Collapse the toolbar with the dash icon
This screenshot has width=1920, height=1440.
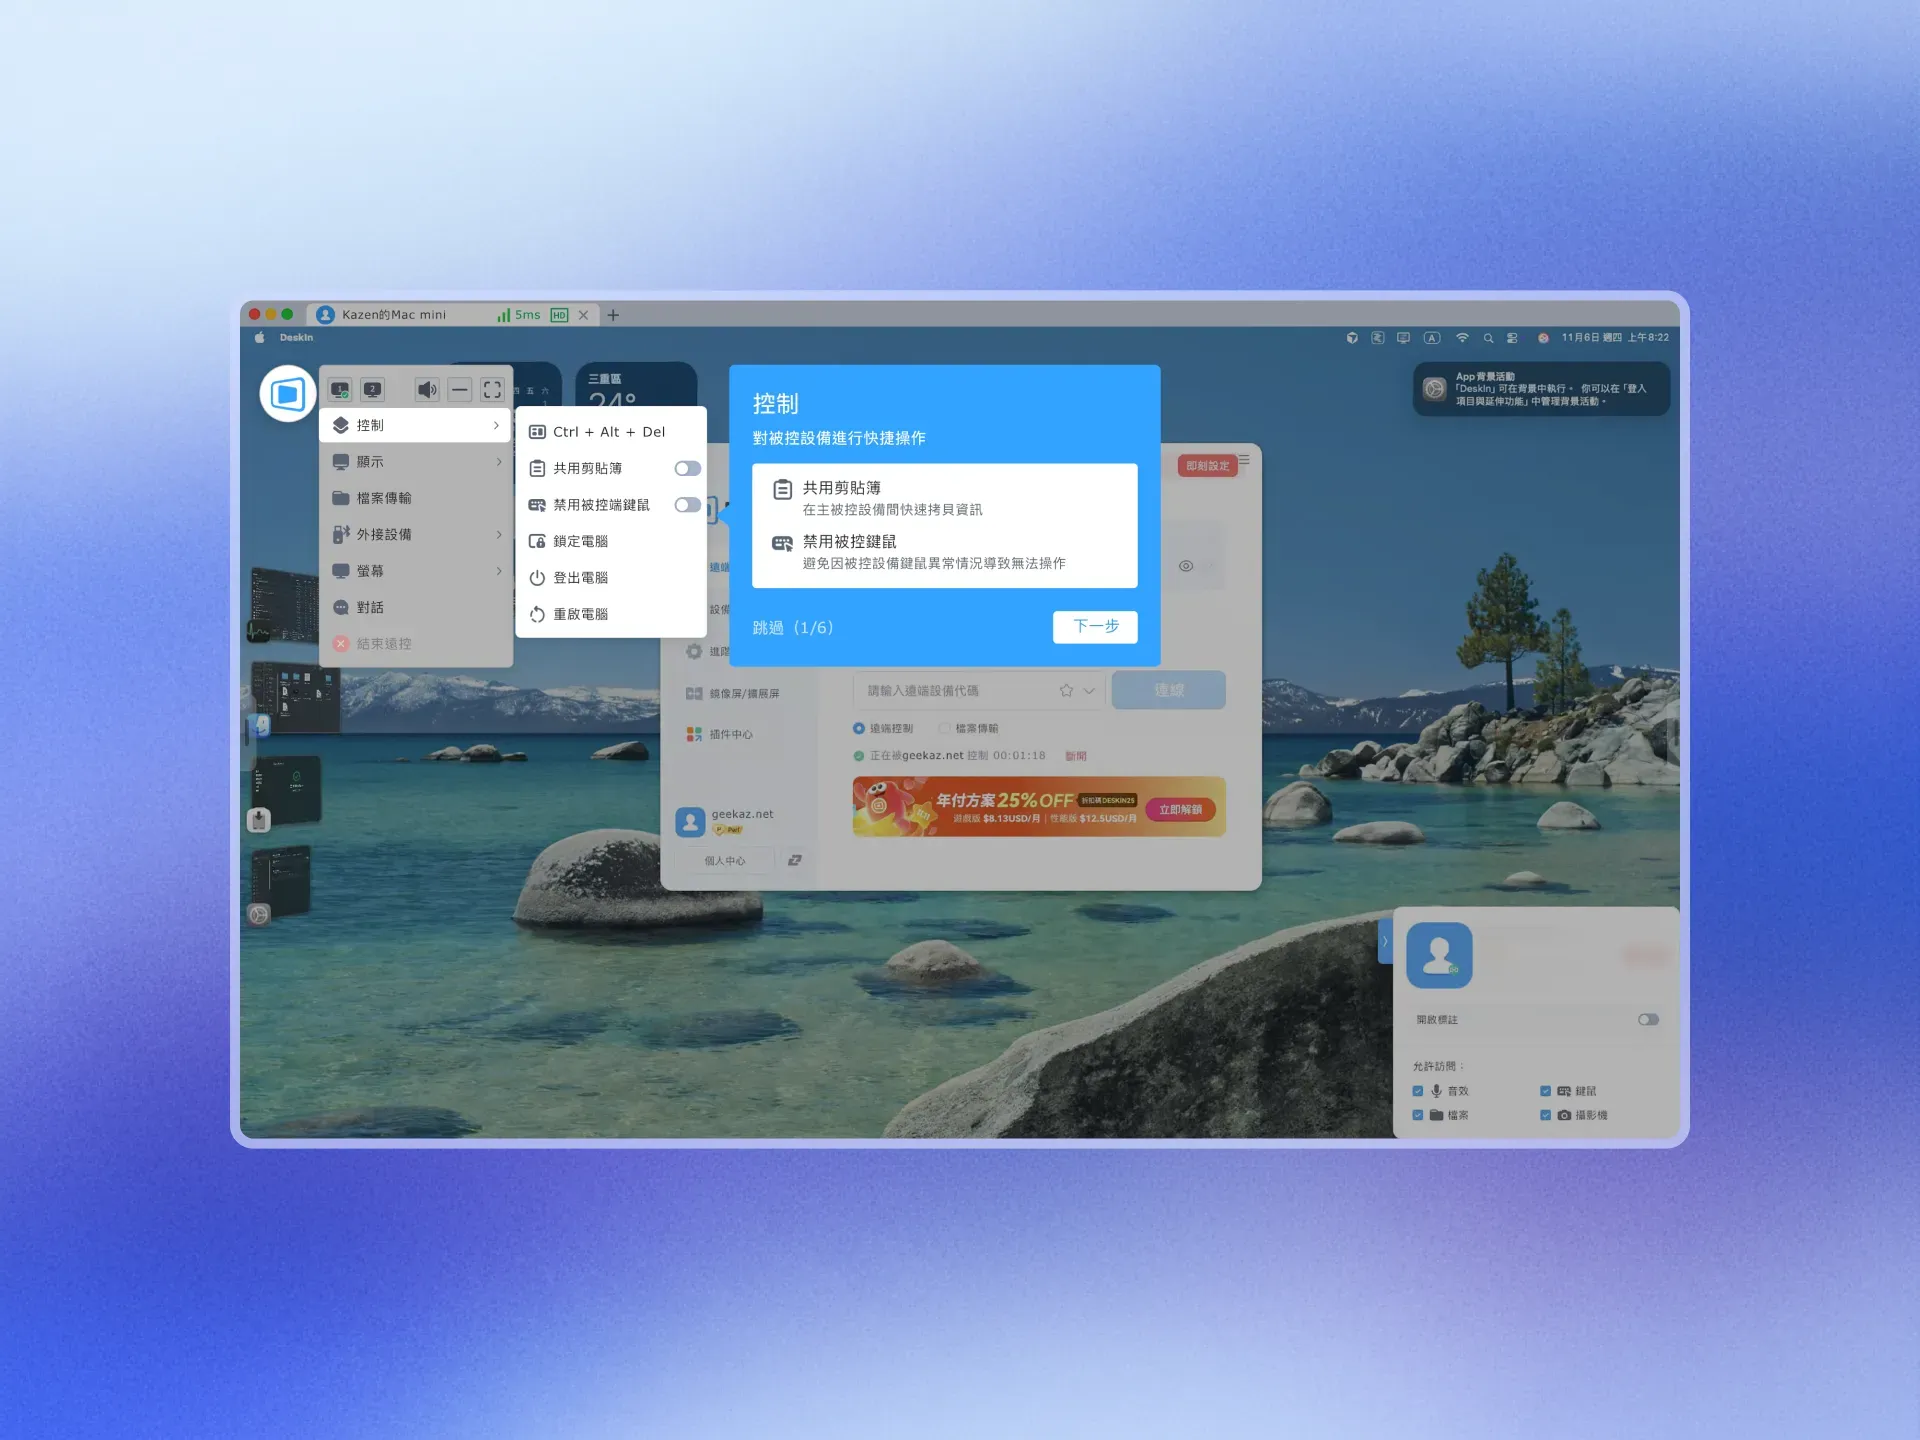click(x=459, y=390)
